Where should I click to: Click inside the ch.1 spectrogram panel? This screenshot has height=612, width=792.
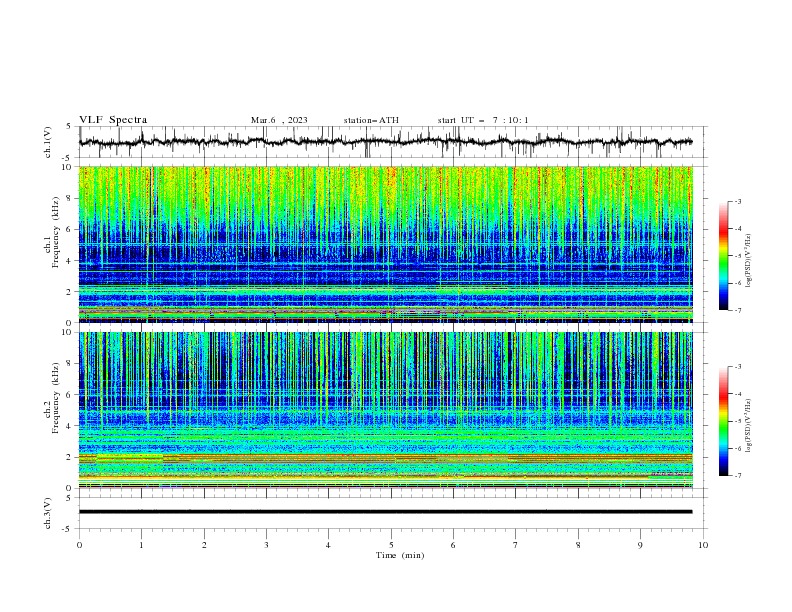385,244
